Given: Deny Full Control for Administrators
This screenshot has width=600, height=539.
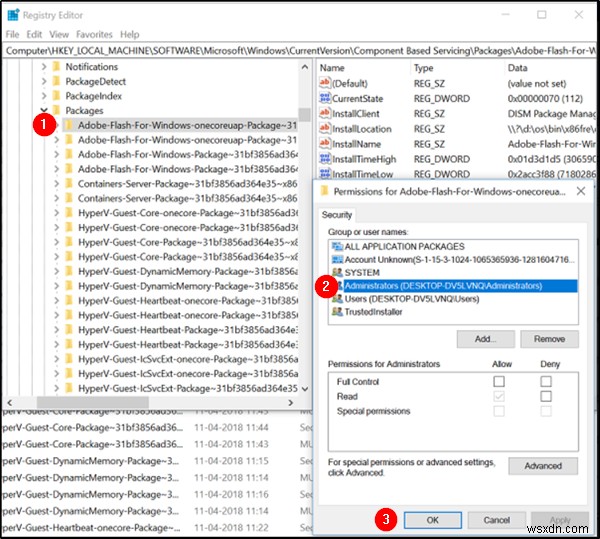Looking at the screenshot, I should point(546,381).
